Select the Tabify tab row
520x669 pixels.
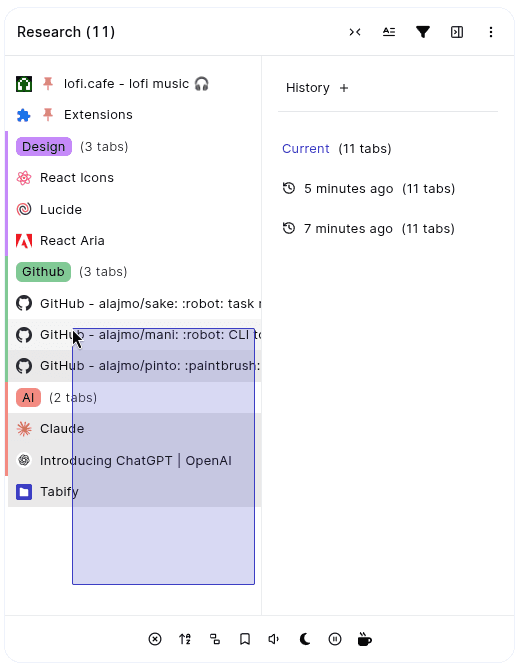pyautogui.click(x=135, y=492)
